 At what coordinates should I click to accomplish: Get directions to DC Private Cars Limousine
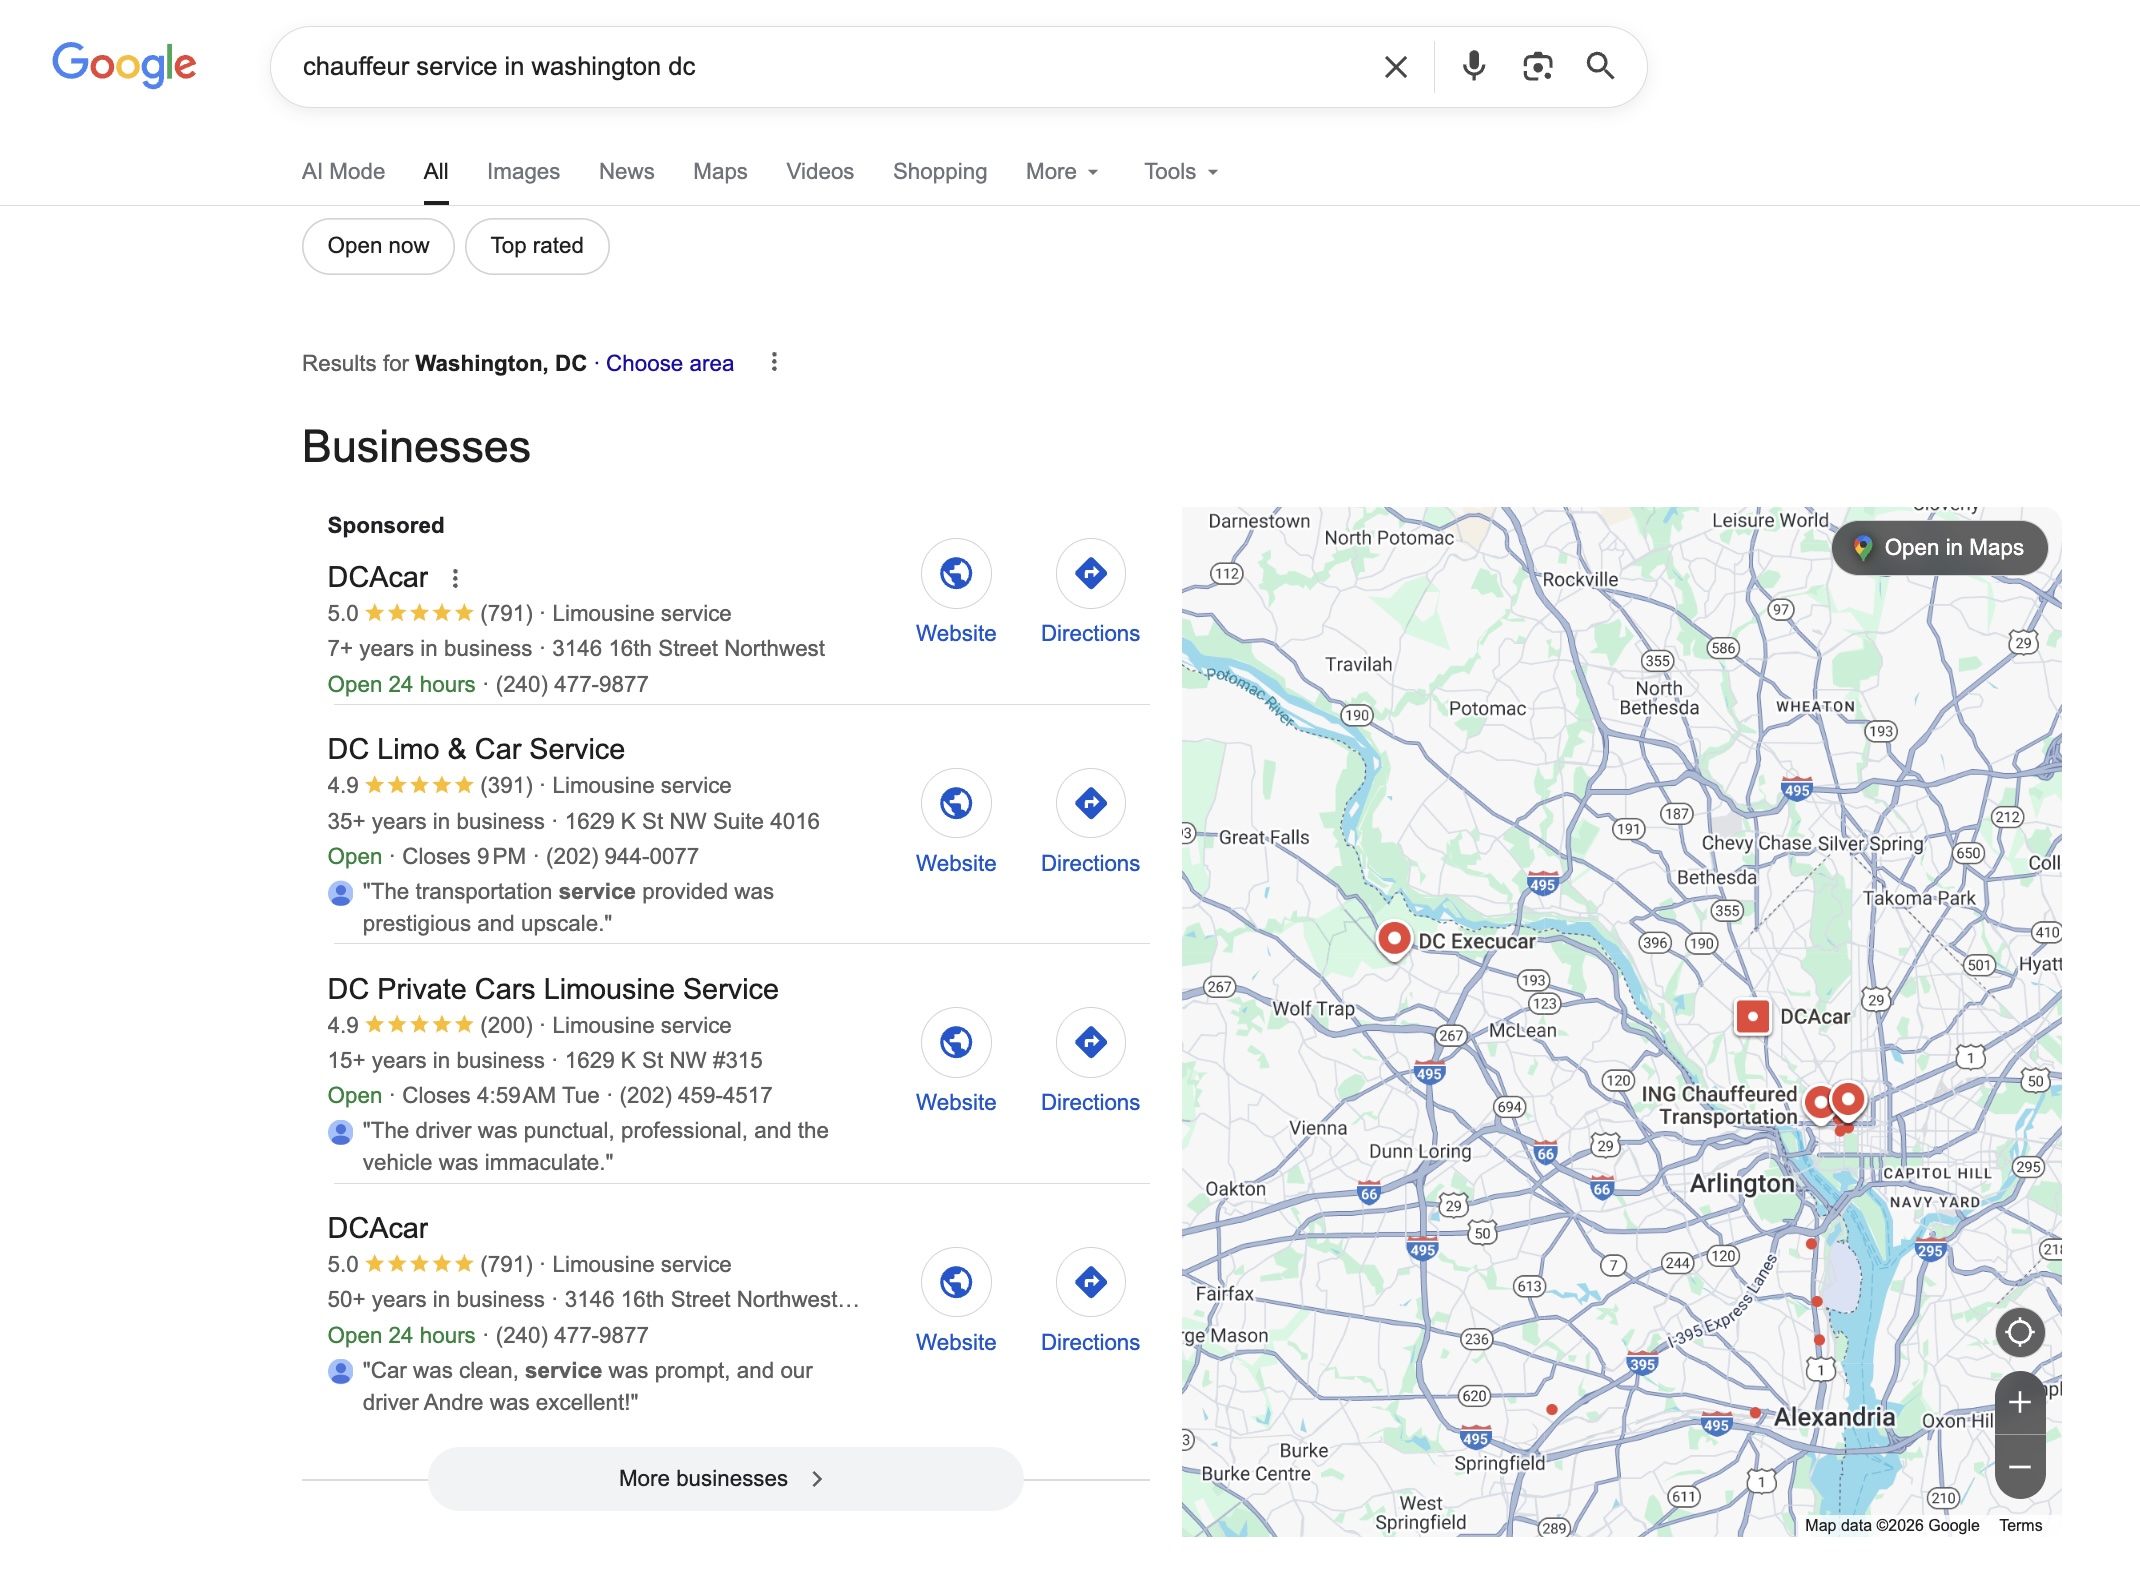1090,1042
